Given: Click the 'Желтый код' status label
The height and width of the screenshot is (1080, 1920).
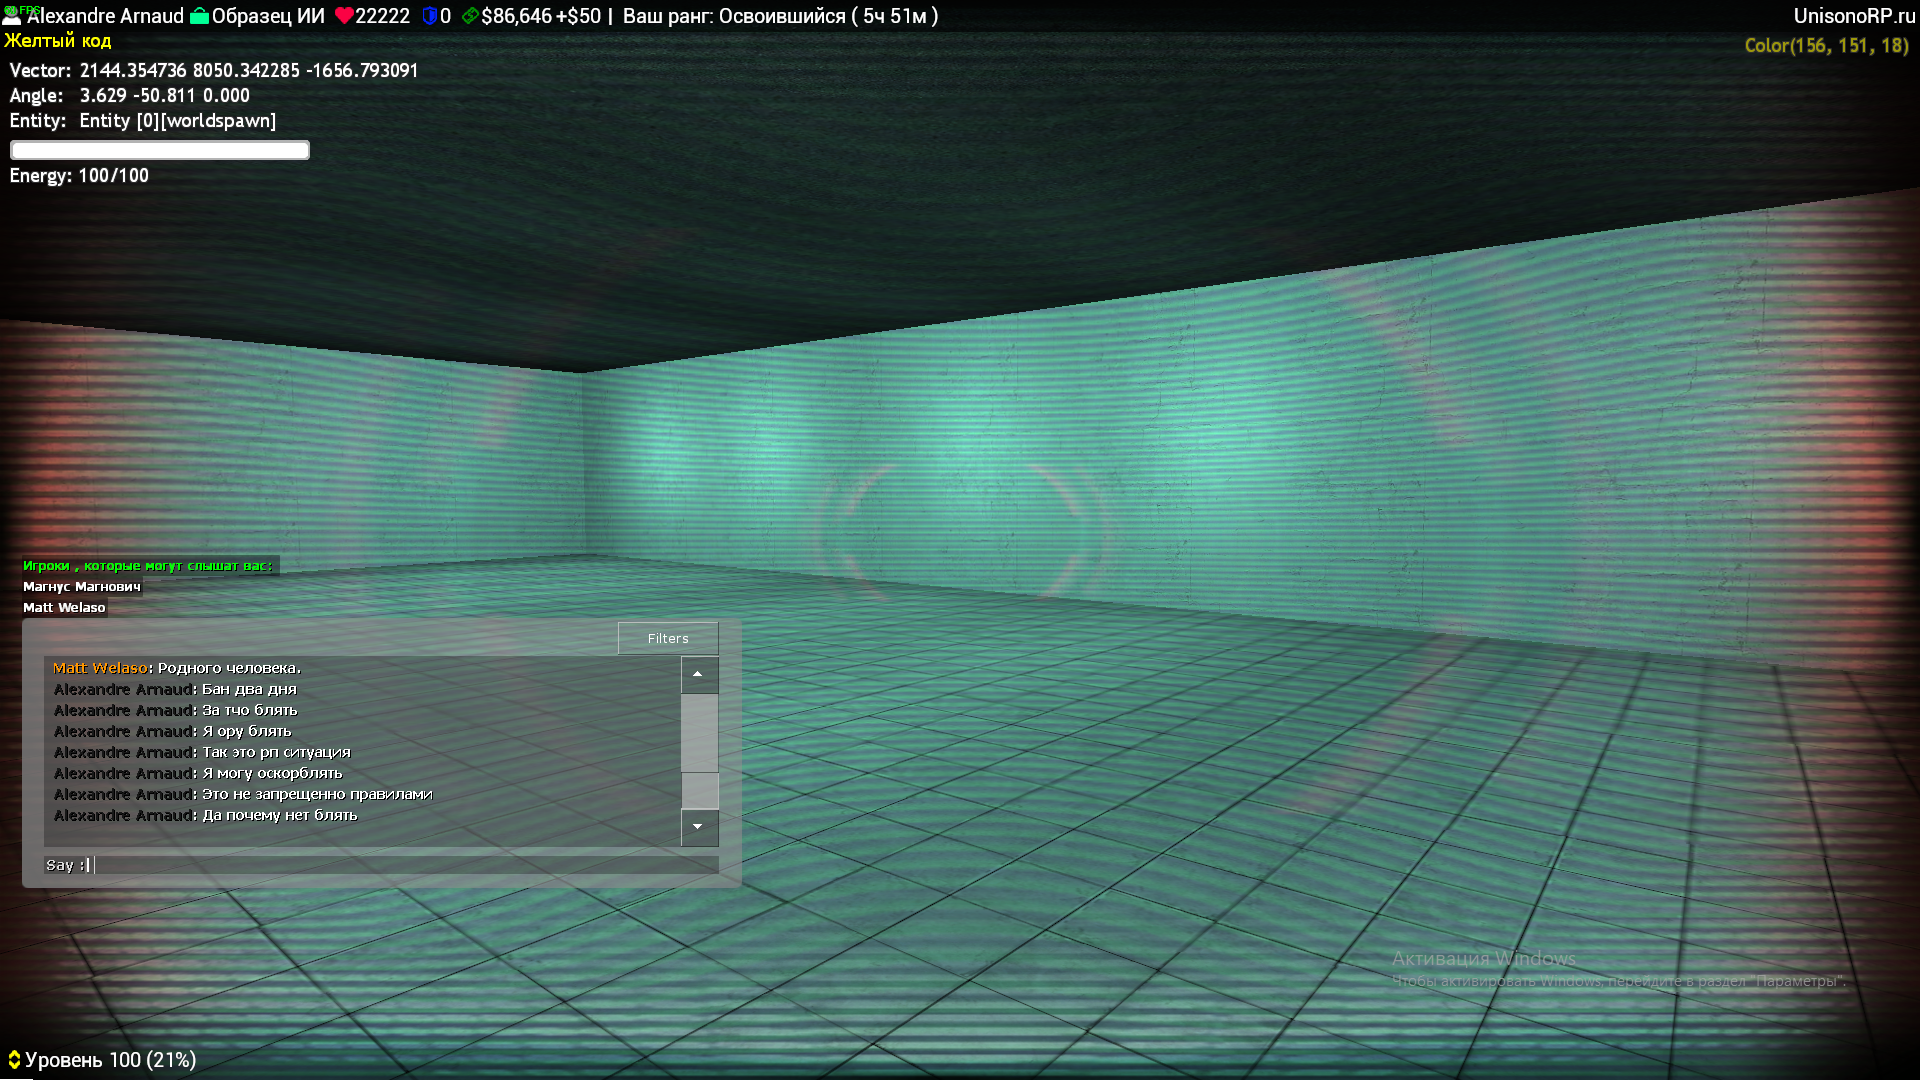Looking at the screenshot, I should 58,41.
